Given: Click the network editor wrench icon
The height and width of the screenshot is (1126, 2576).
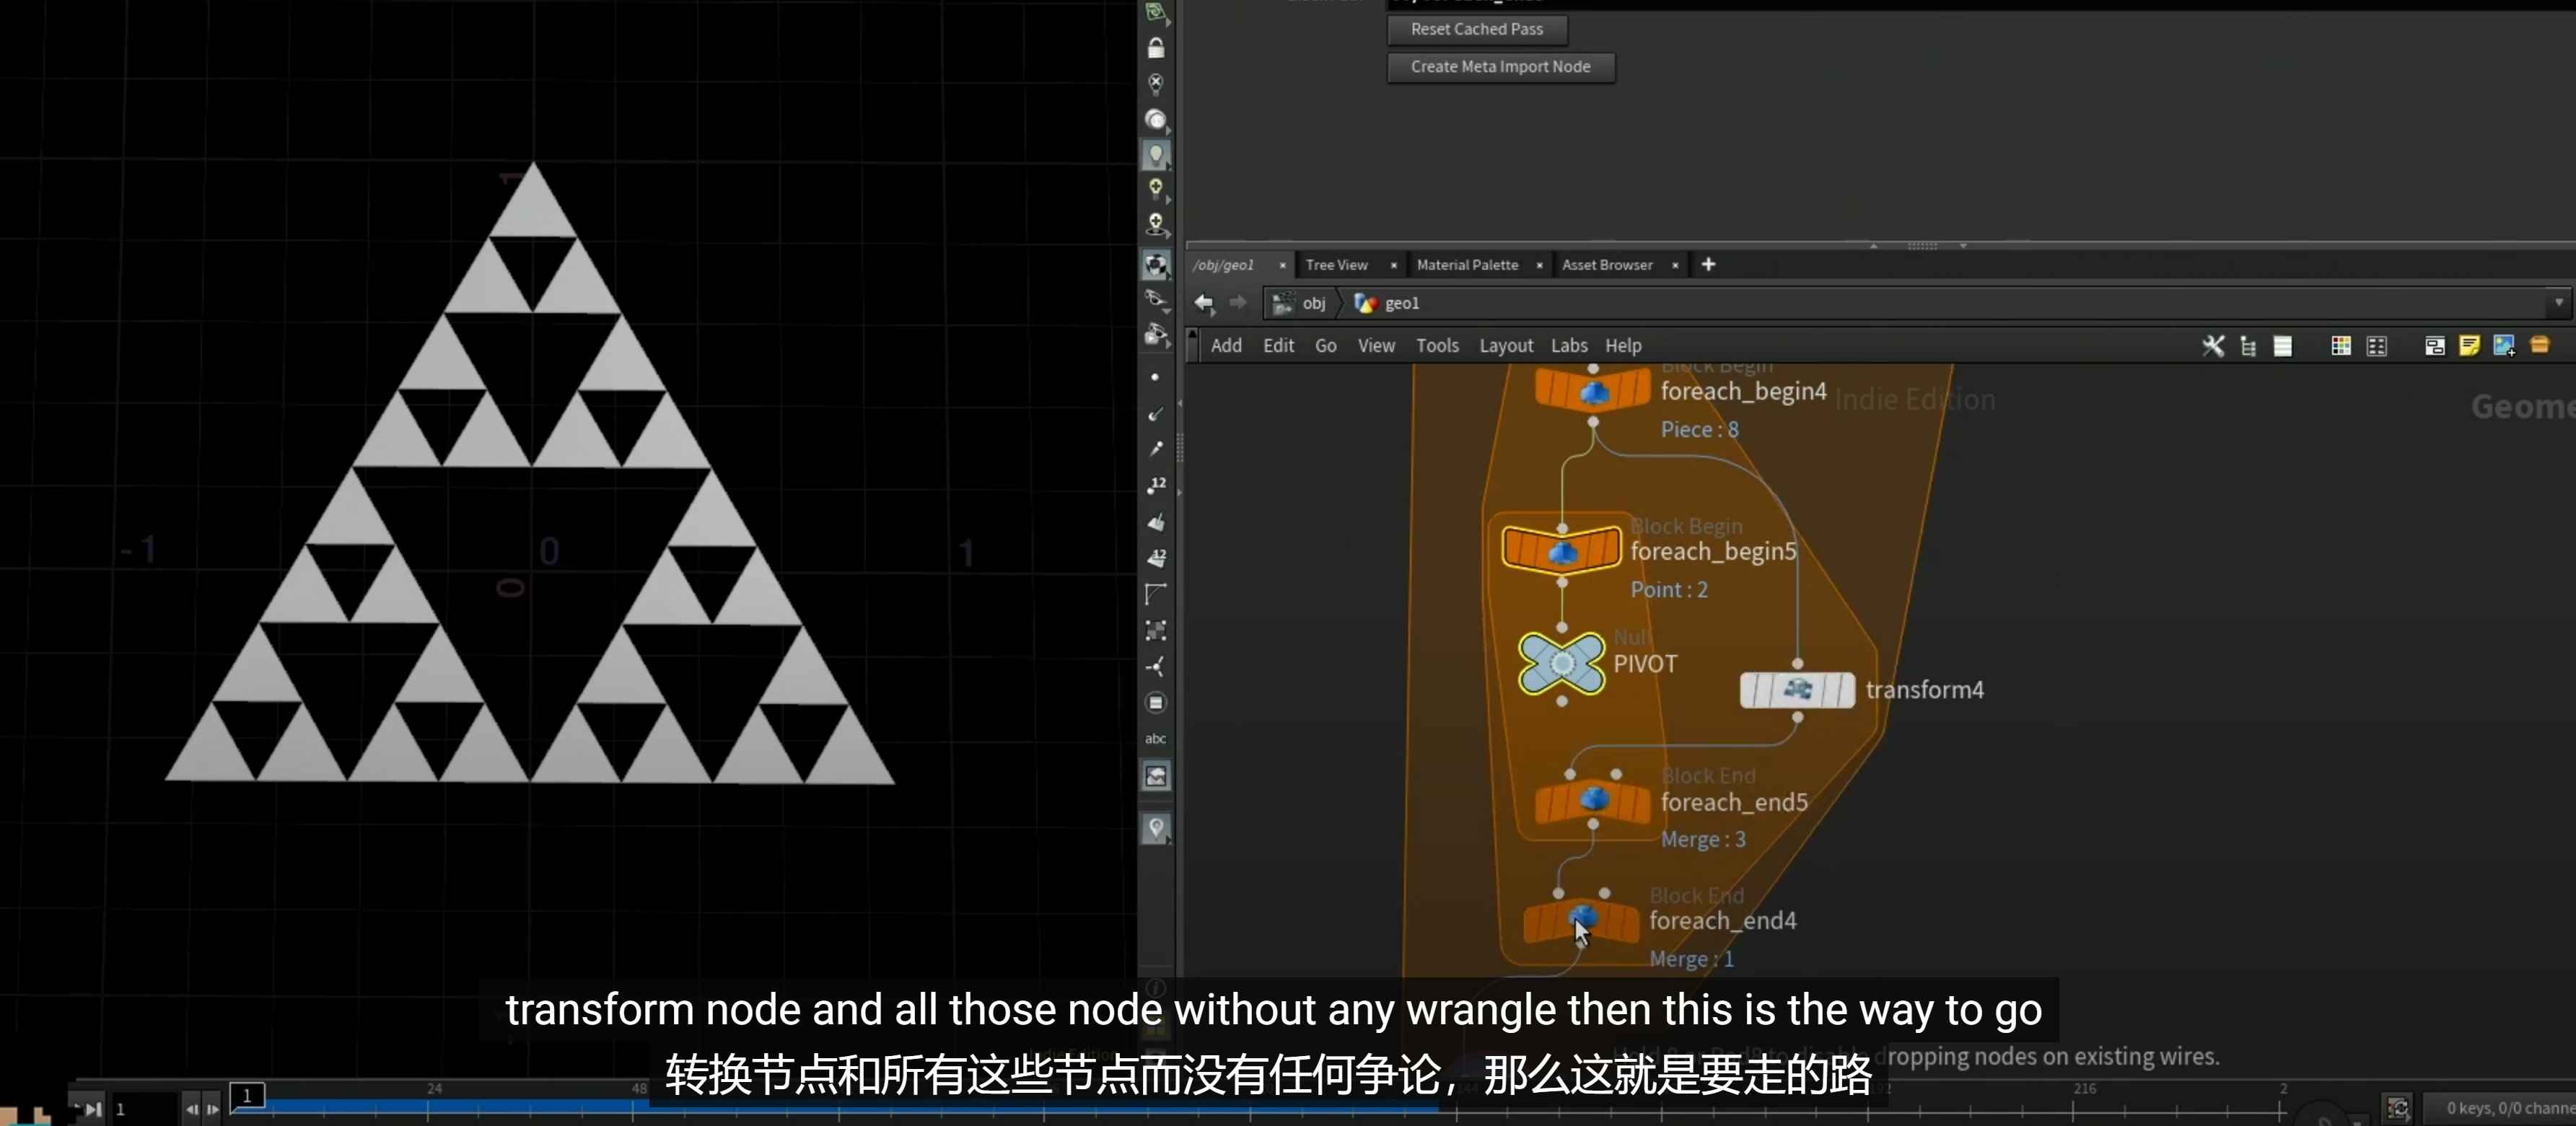Looking at the screenshot, I should tap(2213, 346).
